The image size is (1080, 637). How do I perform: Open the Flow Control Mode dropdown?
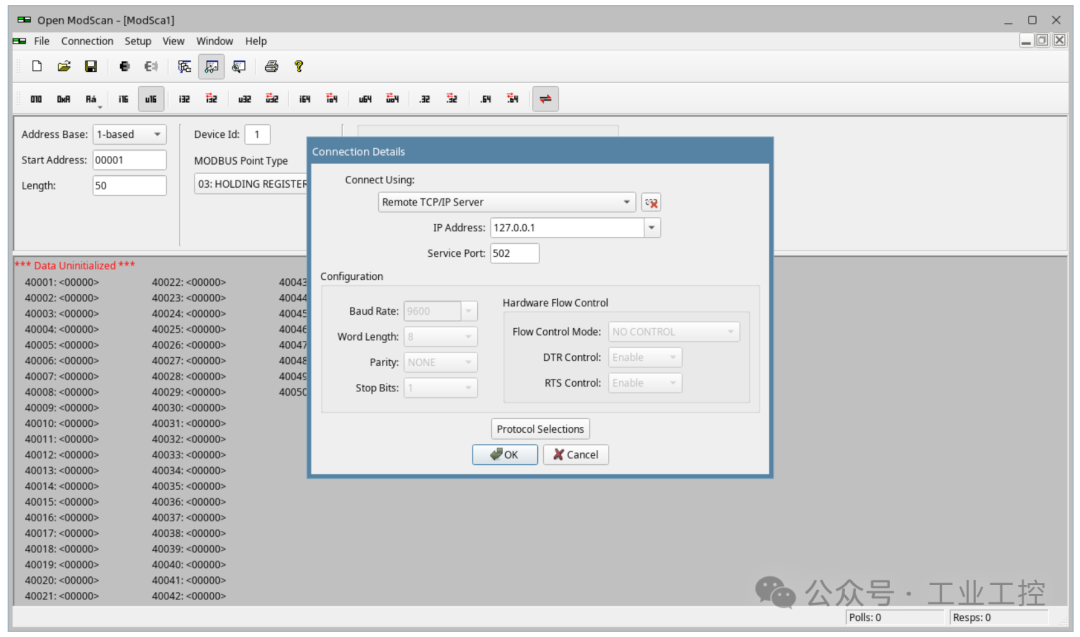pos(674,332)
